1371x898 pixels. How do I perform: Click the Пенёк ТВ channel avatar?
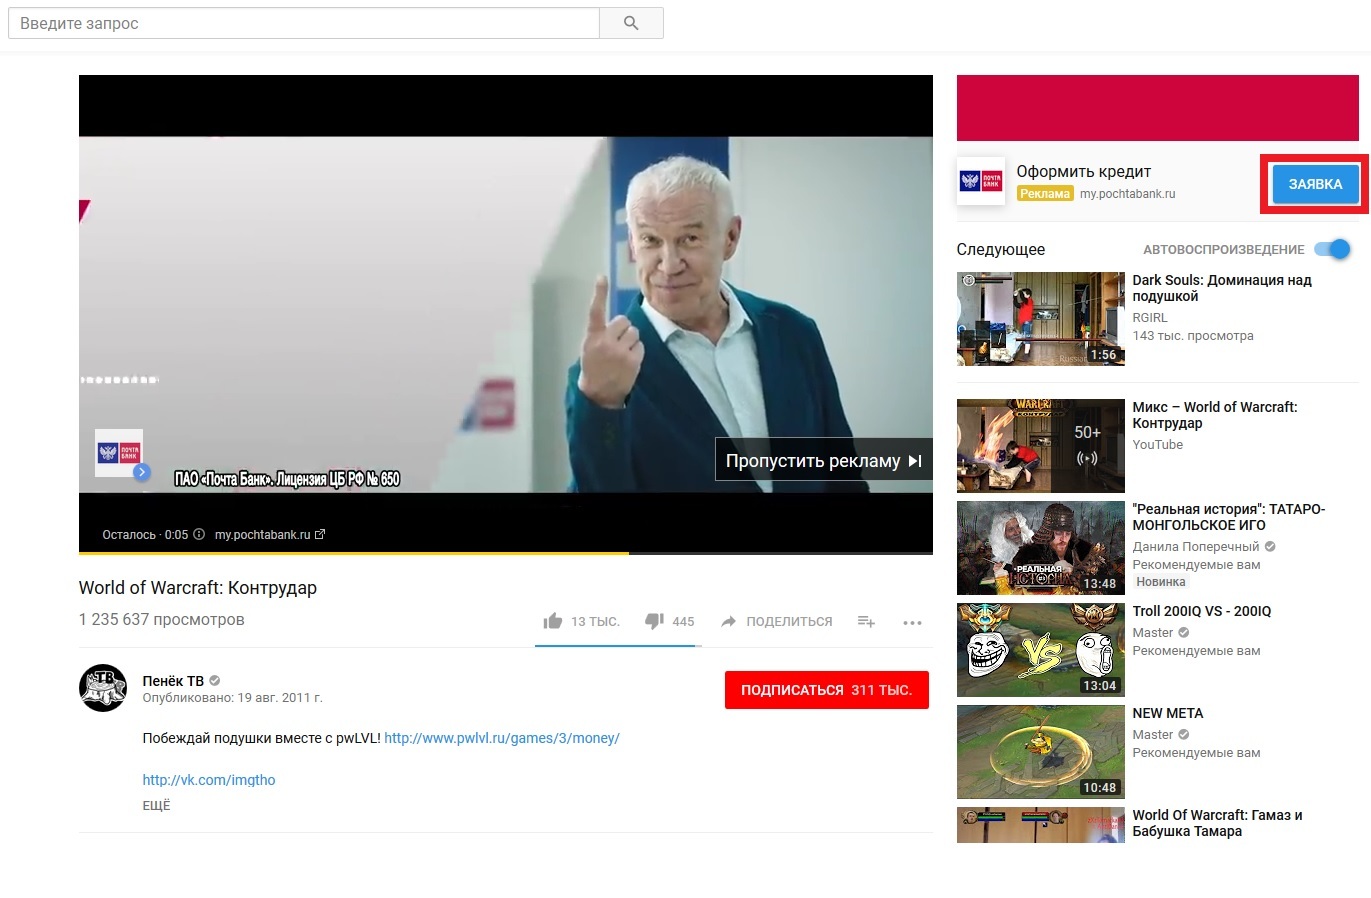coord(103,688)
